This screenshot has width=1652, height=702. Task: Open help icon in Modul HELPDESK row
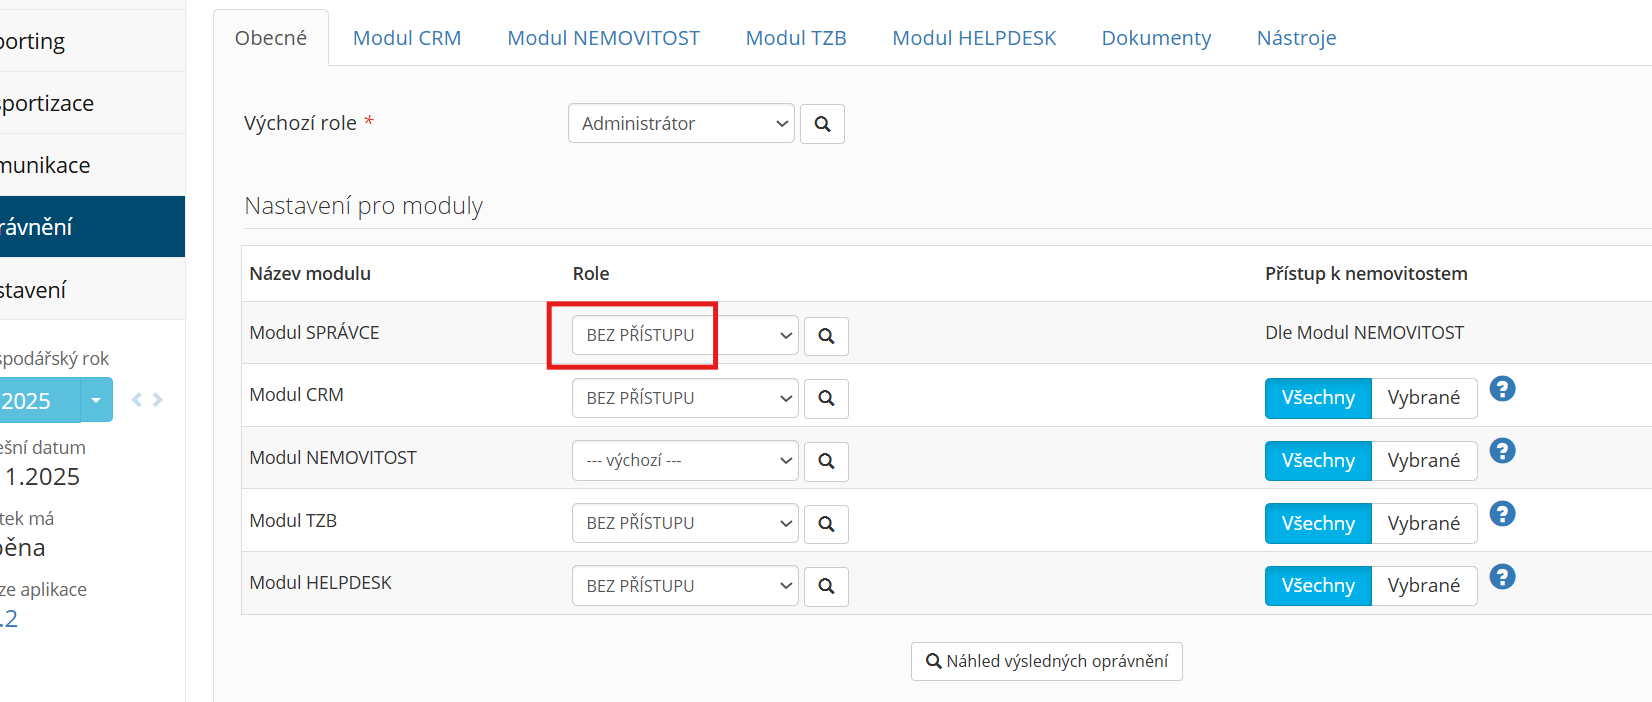1502,577
